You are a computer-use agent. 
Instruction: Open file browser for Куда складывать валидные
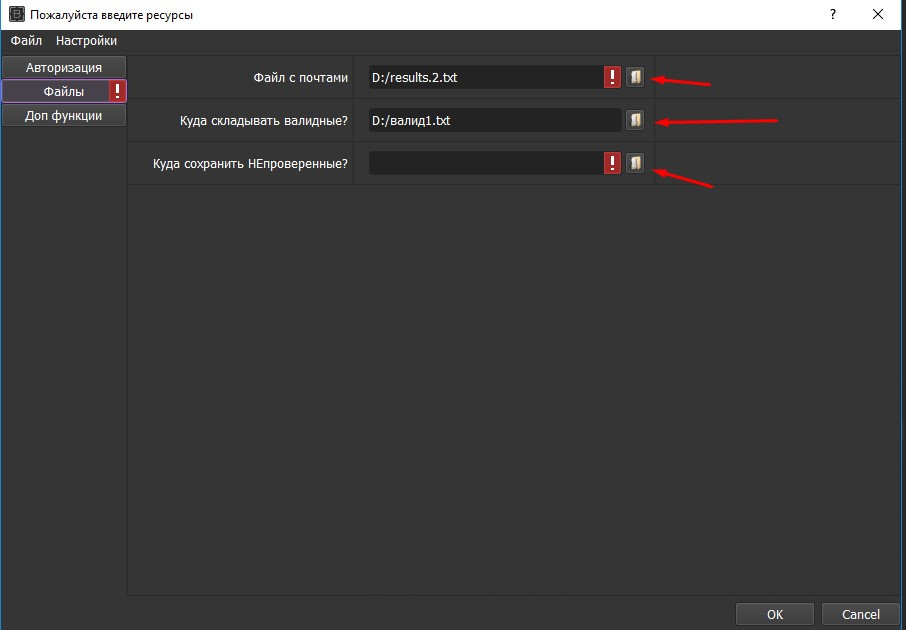point(635,120)
